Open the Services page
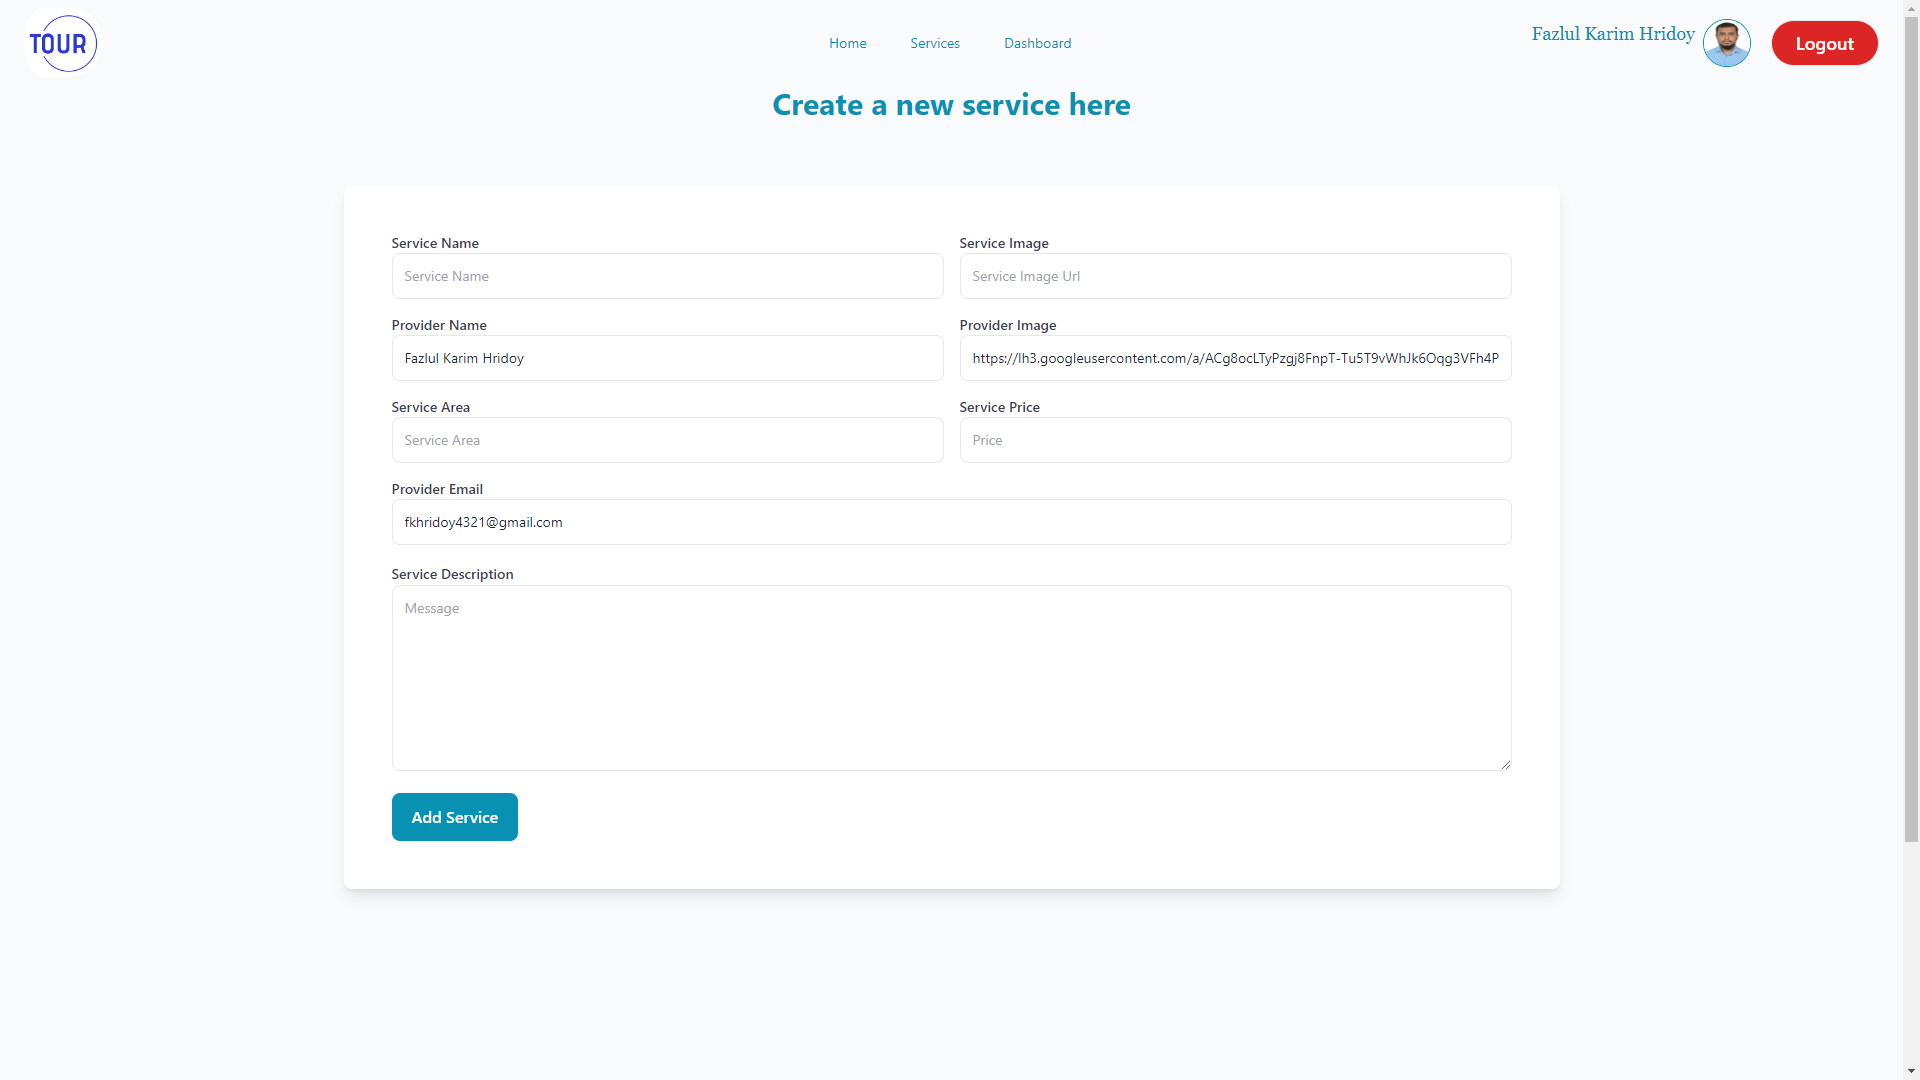1920x1080 pixels. [934, 43]
